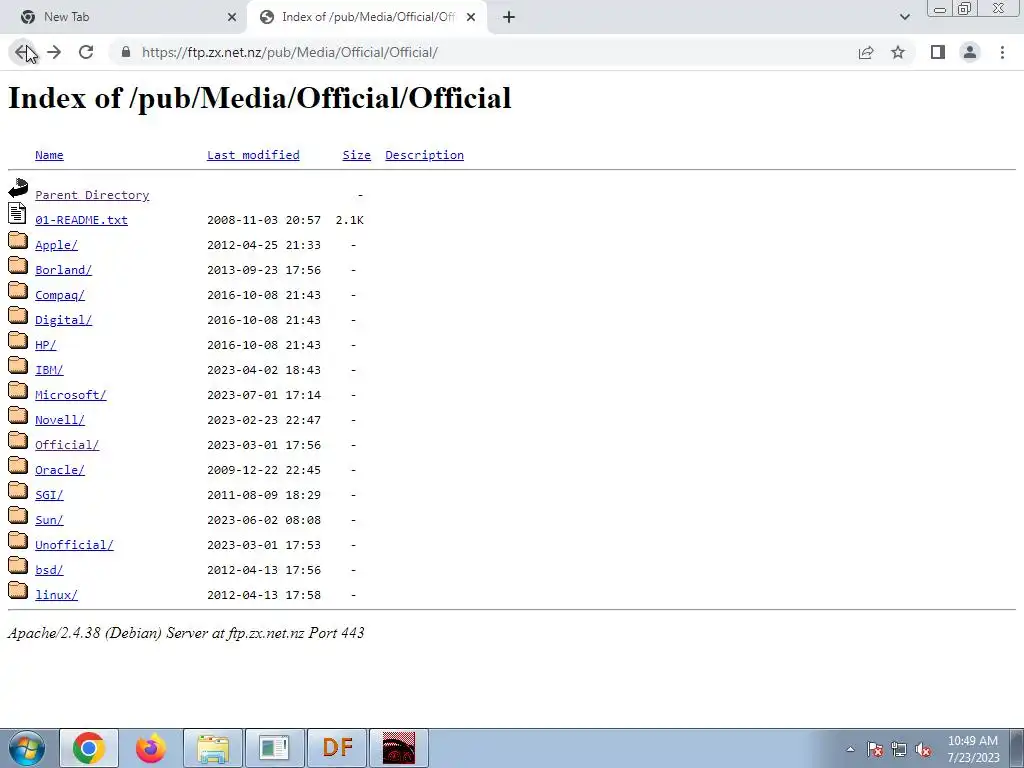Click the '2.1K' file size value
The image size is (1024, 768).
pyautogui.click(x=349, y=220)
